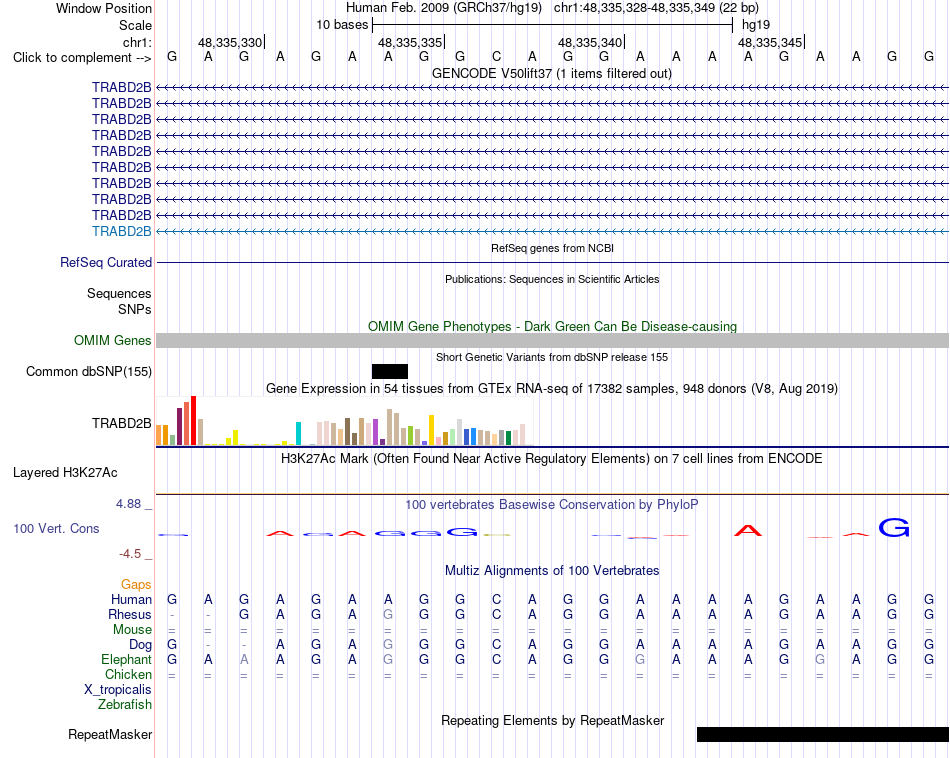Screen dimensions: 950x758
Task: Click the SNPs label under Sequences
Action: click(135, 310)
